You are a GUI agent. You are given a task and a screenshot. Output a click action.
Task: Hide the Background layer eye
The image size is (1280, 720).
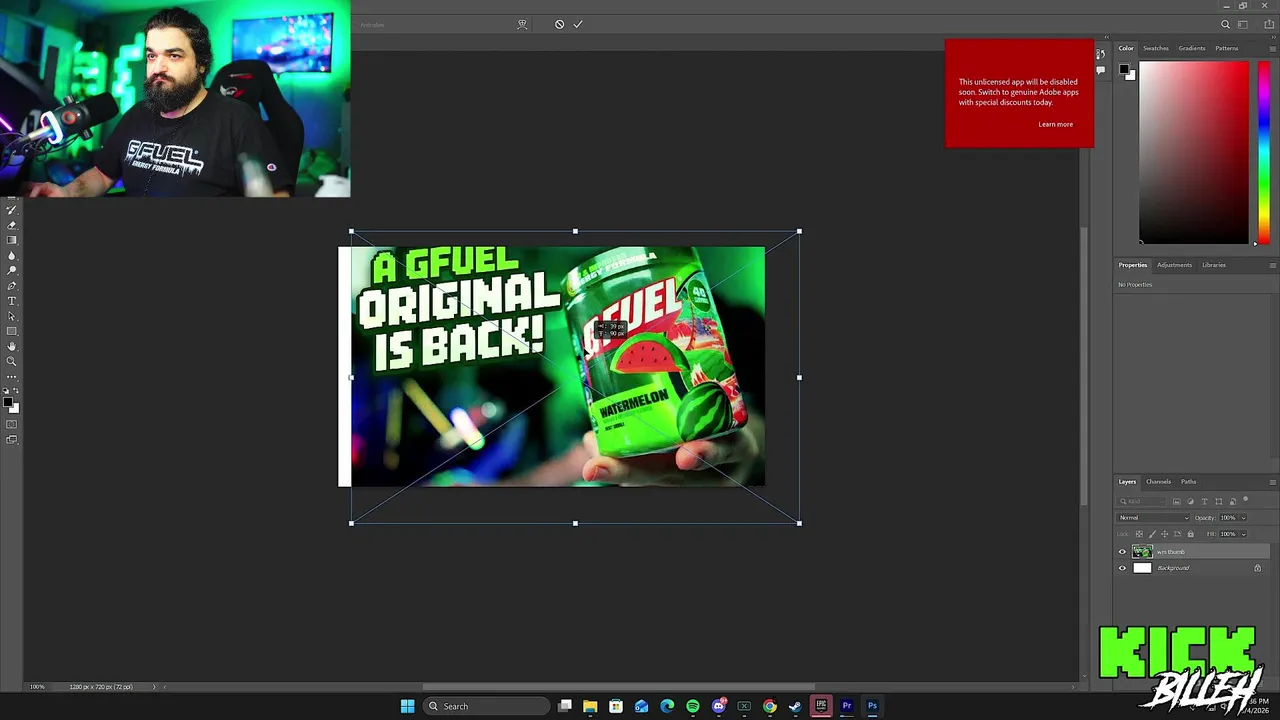click(1122, 568)
